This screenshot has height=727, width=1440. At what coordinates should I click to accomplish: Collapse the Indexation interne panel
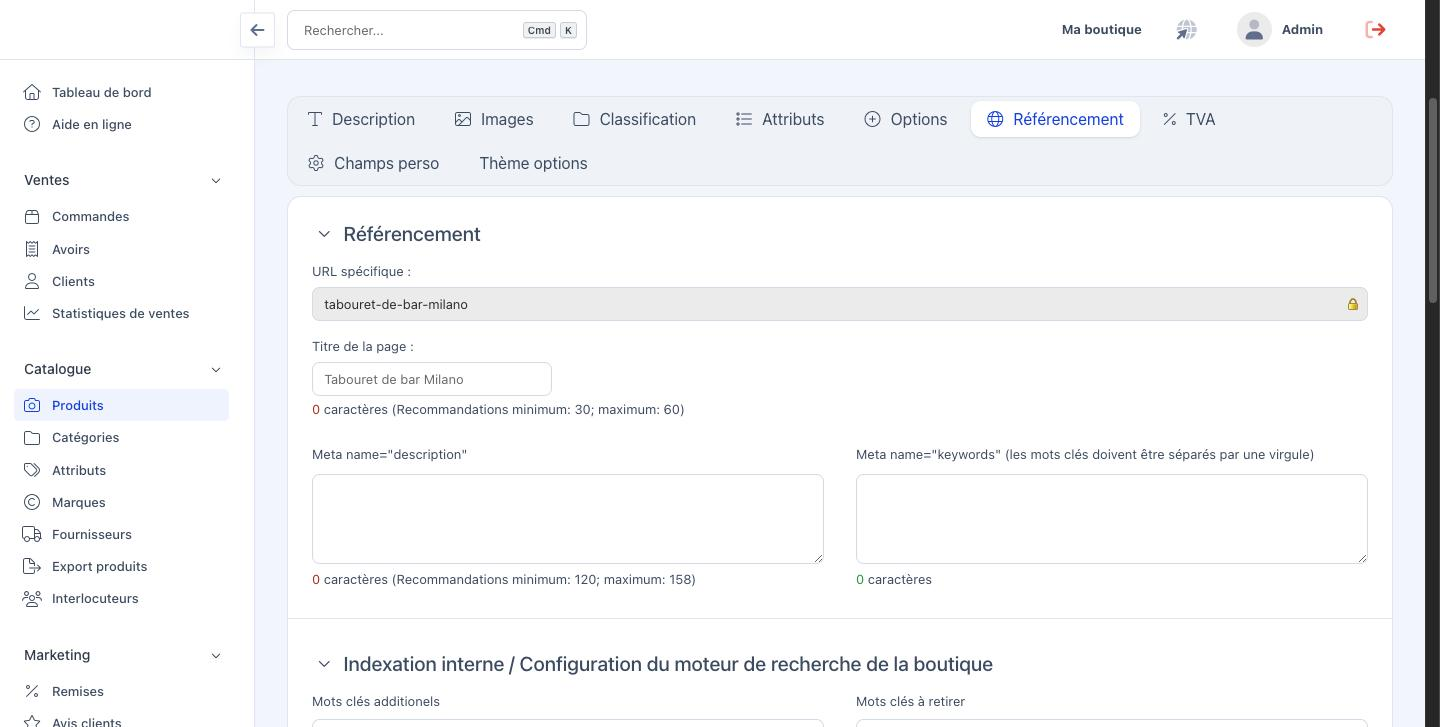(x=324, y=664)
